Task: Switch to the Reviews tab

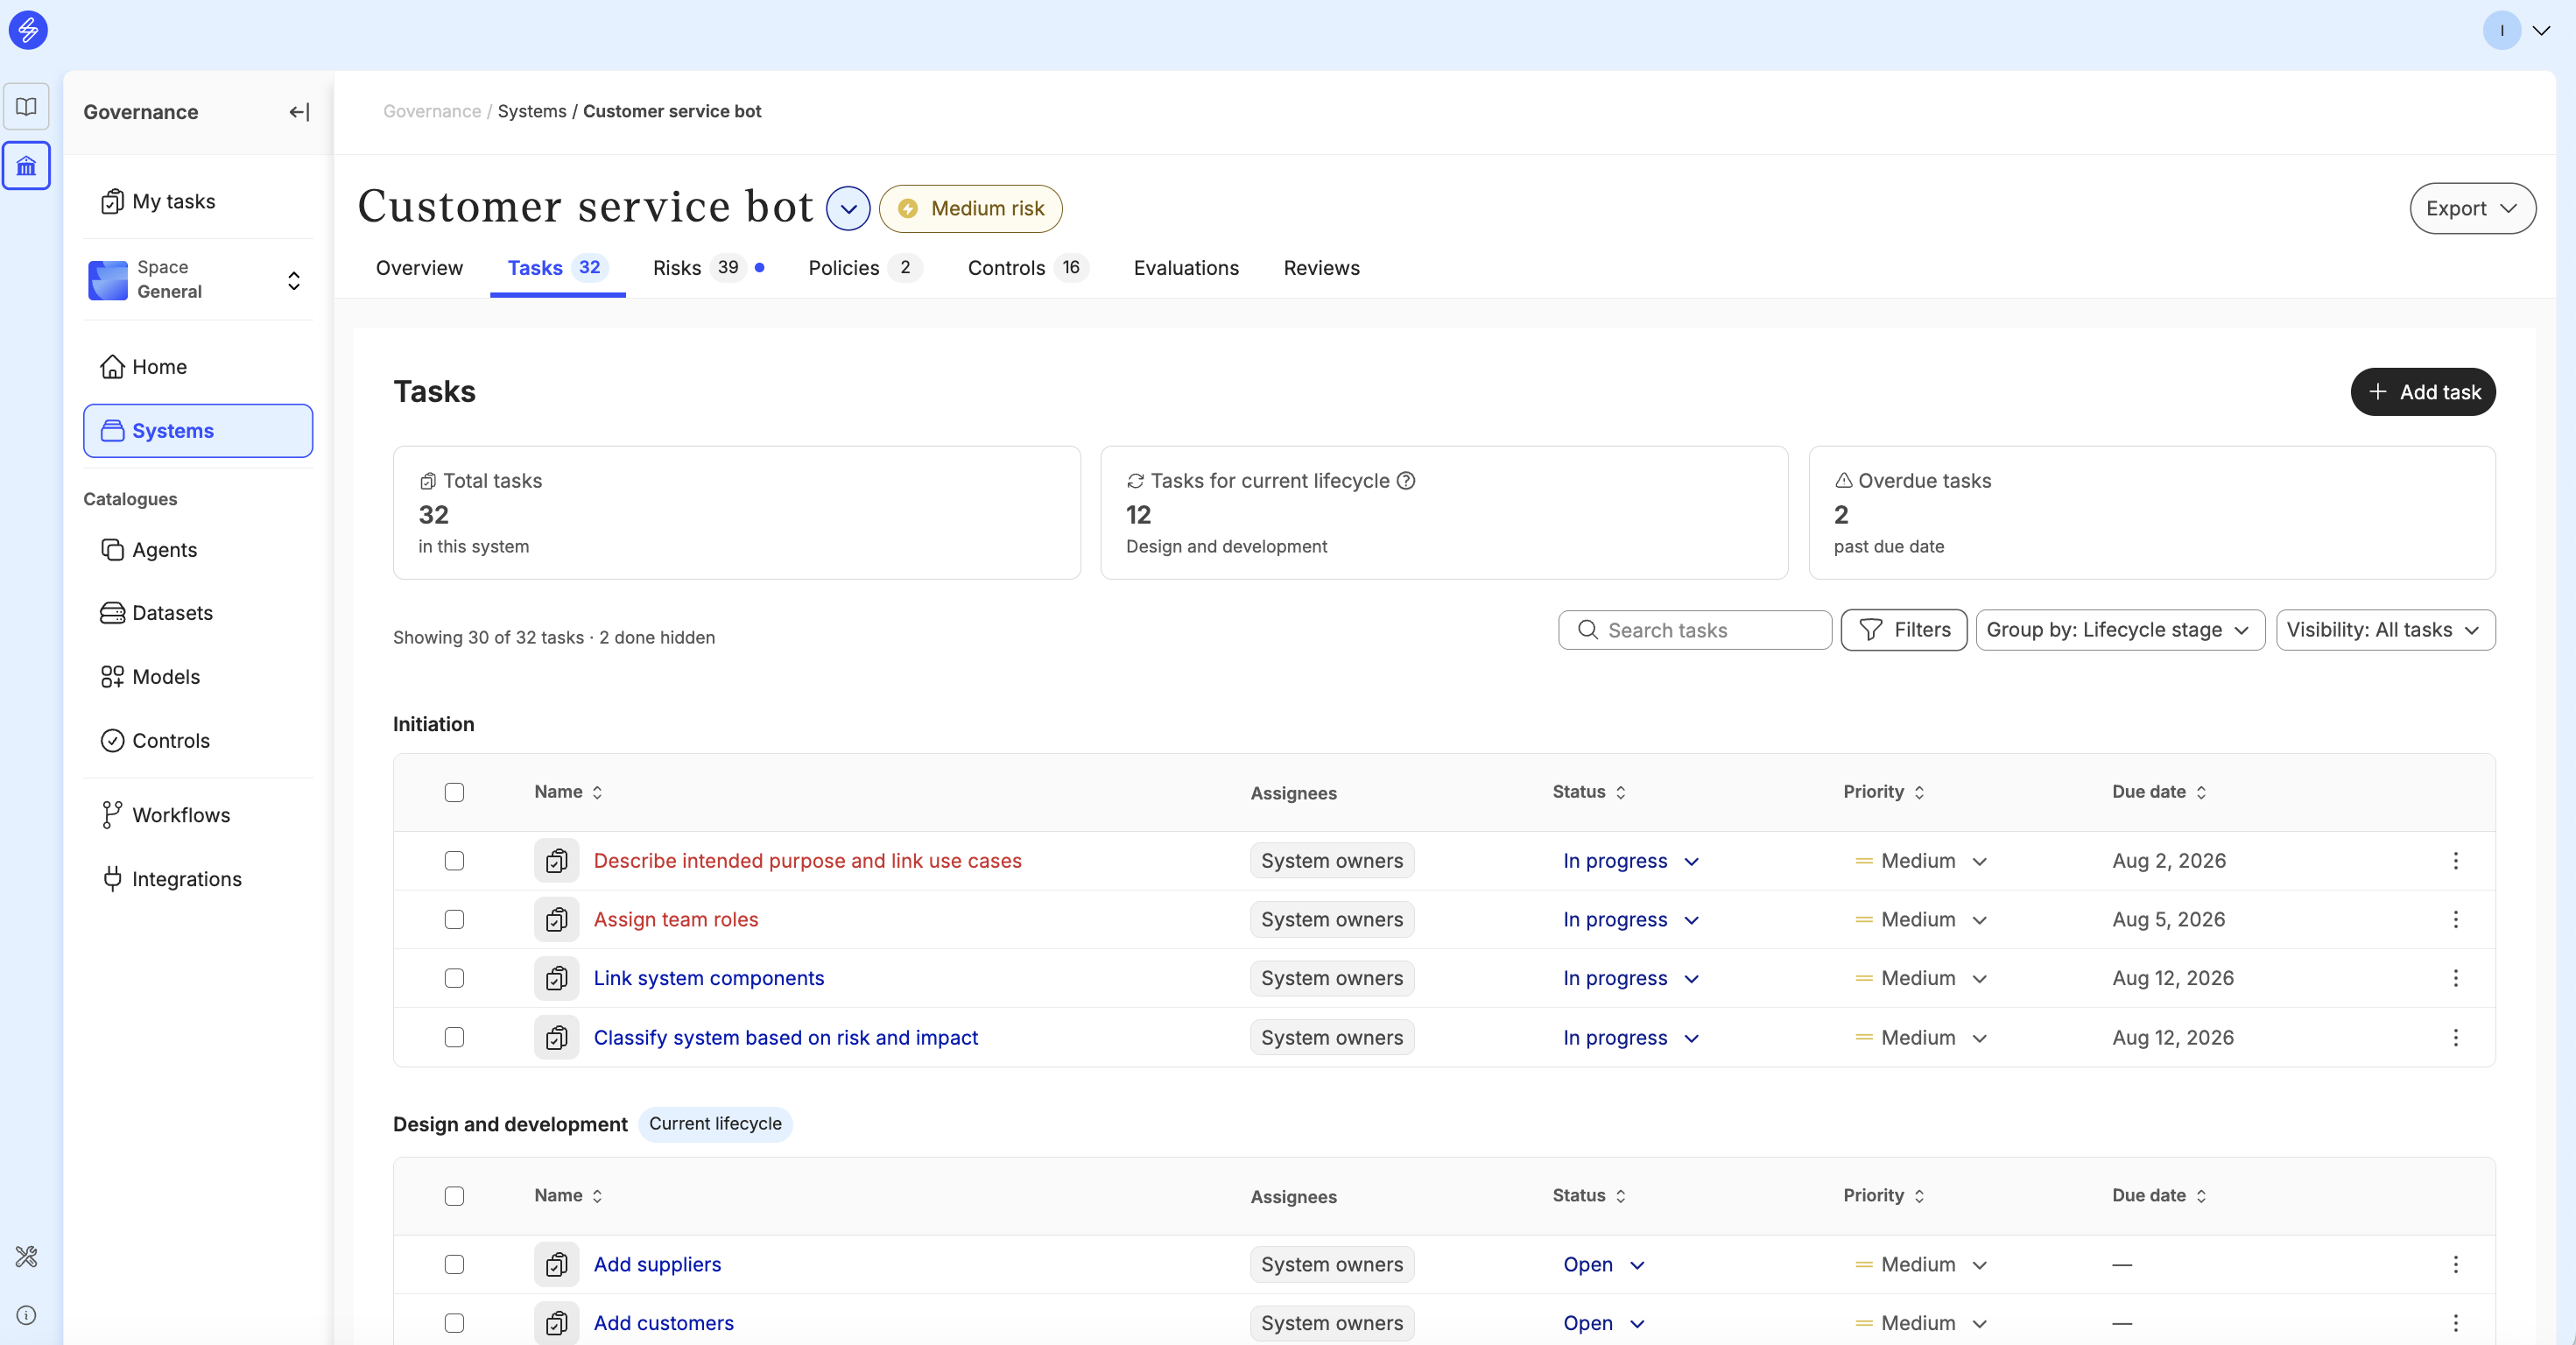Action: pos(1321,268)
